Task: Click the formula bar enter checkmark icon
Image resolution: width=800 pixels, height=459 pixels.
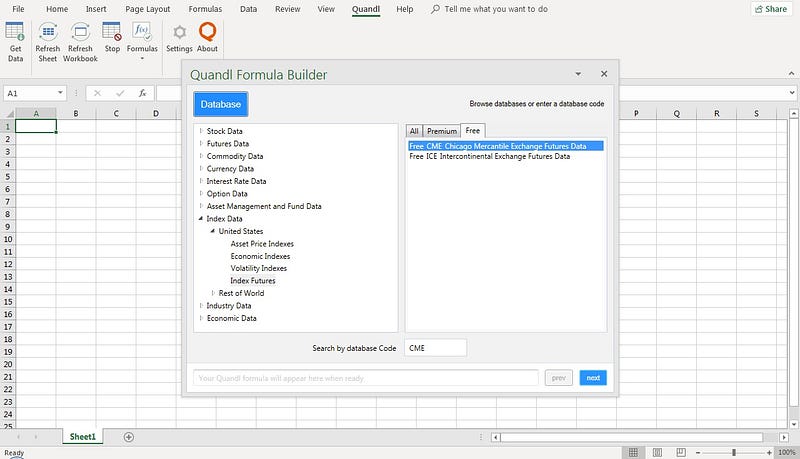Action: pyautogui.click(x=120, y=93)
